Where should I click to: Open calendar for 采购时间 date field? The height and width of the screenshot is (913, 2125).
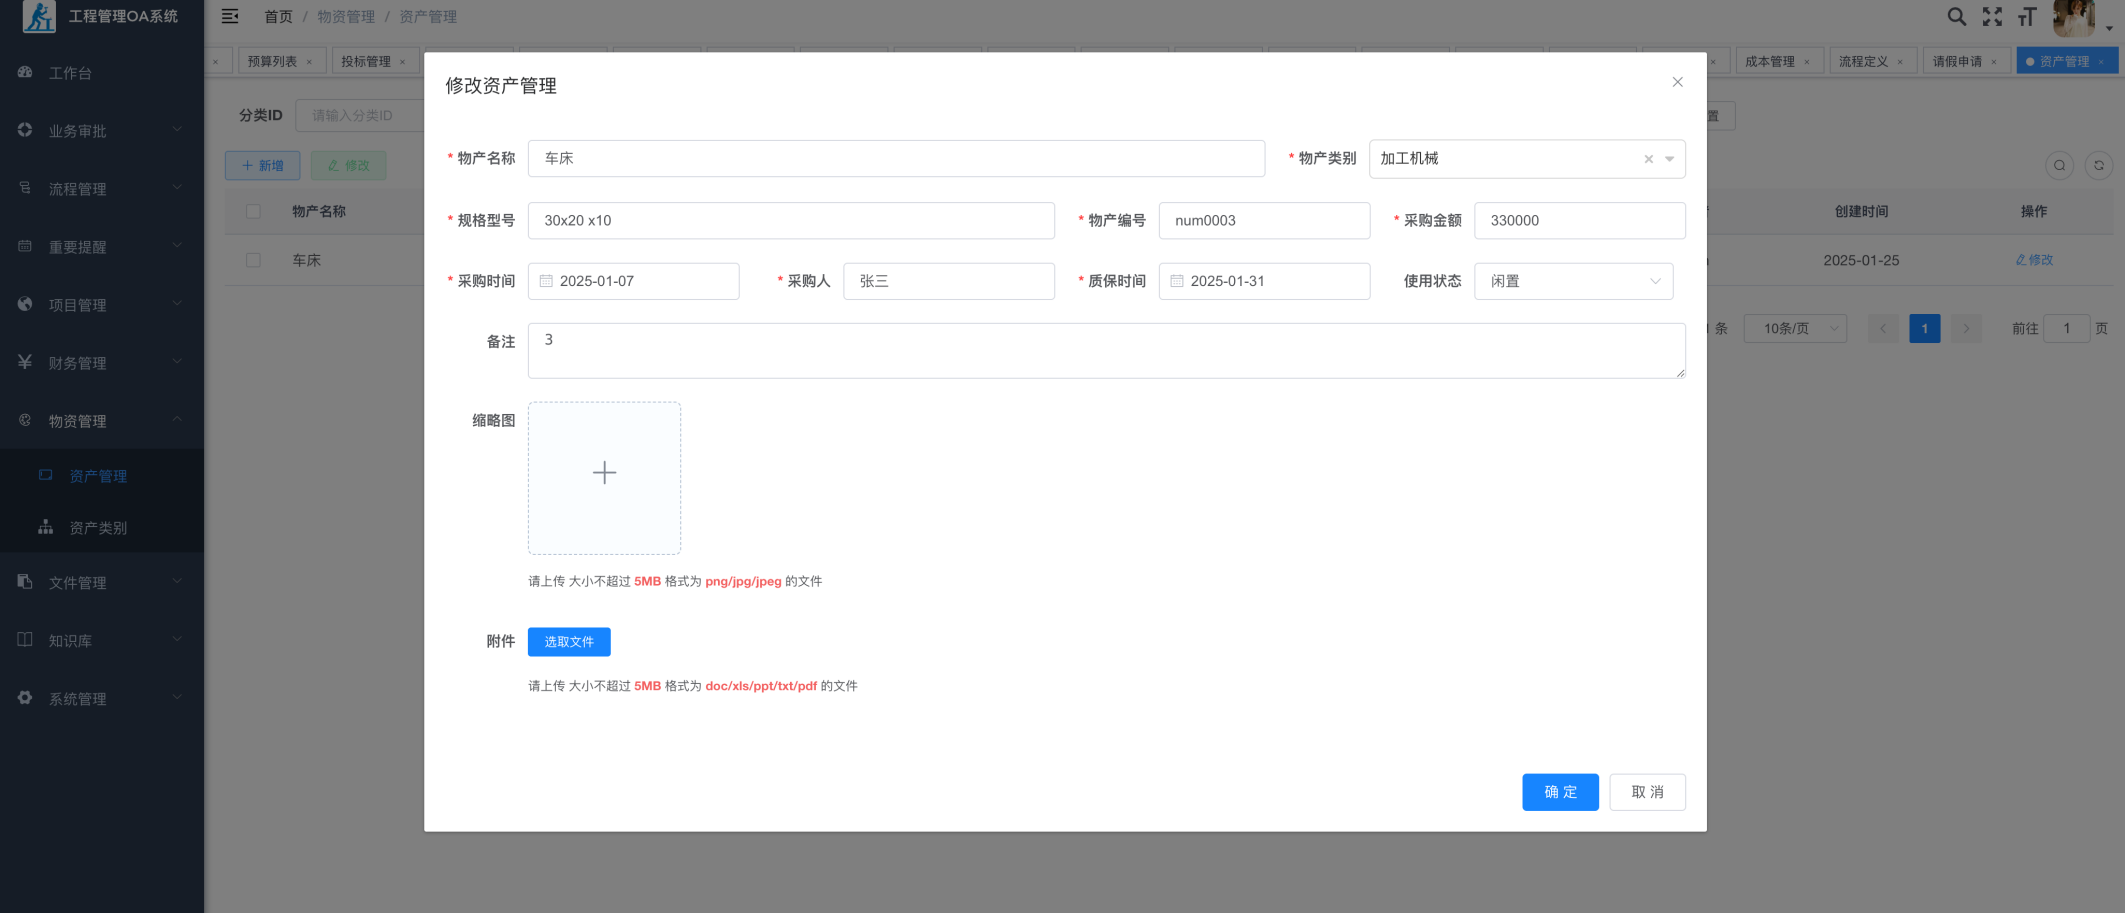tap(547, 281)
